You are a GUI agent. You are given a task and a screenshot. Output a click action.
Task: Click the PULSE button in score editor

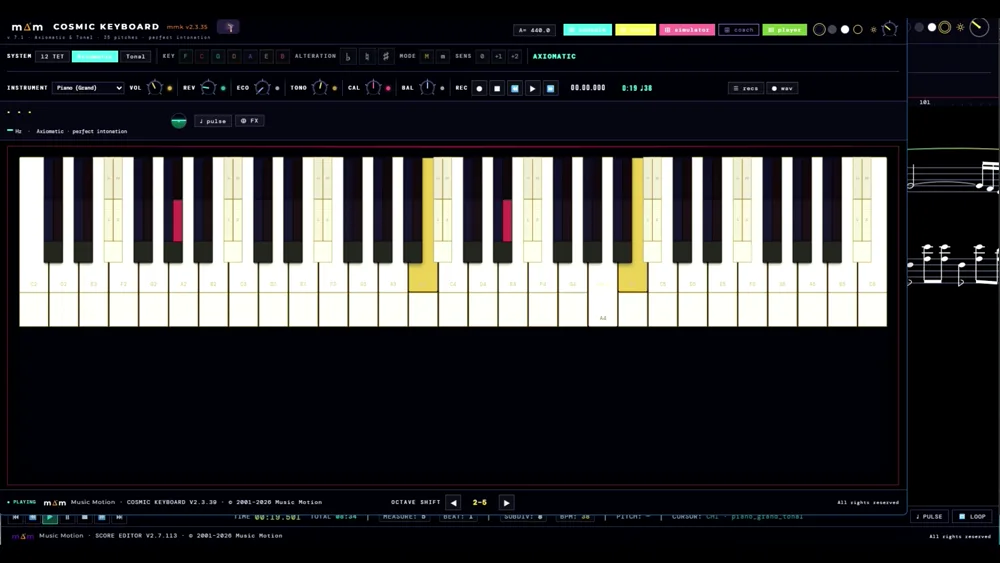point(929,516)
